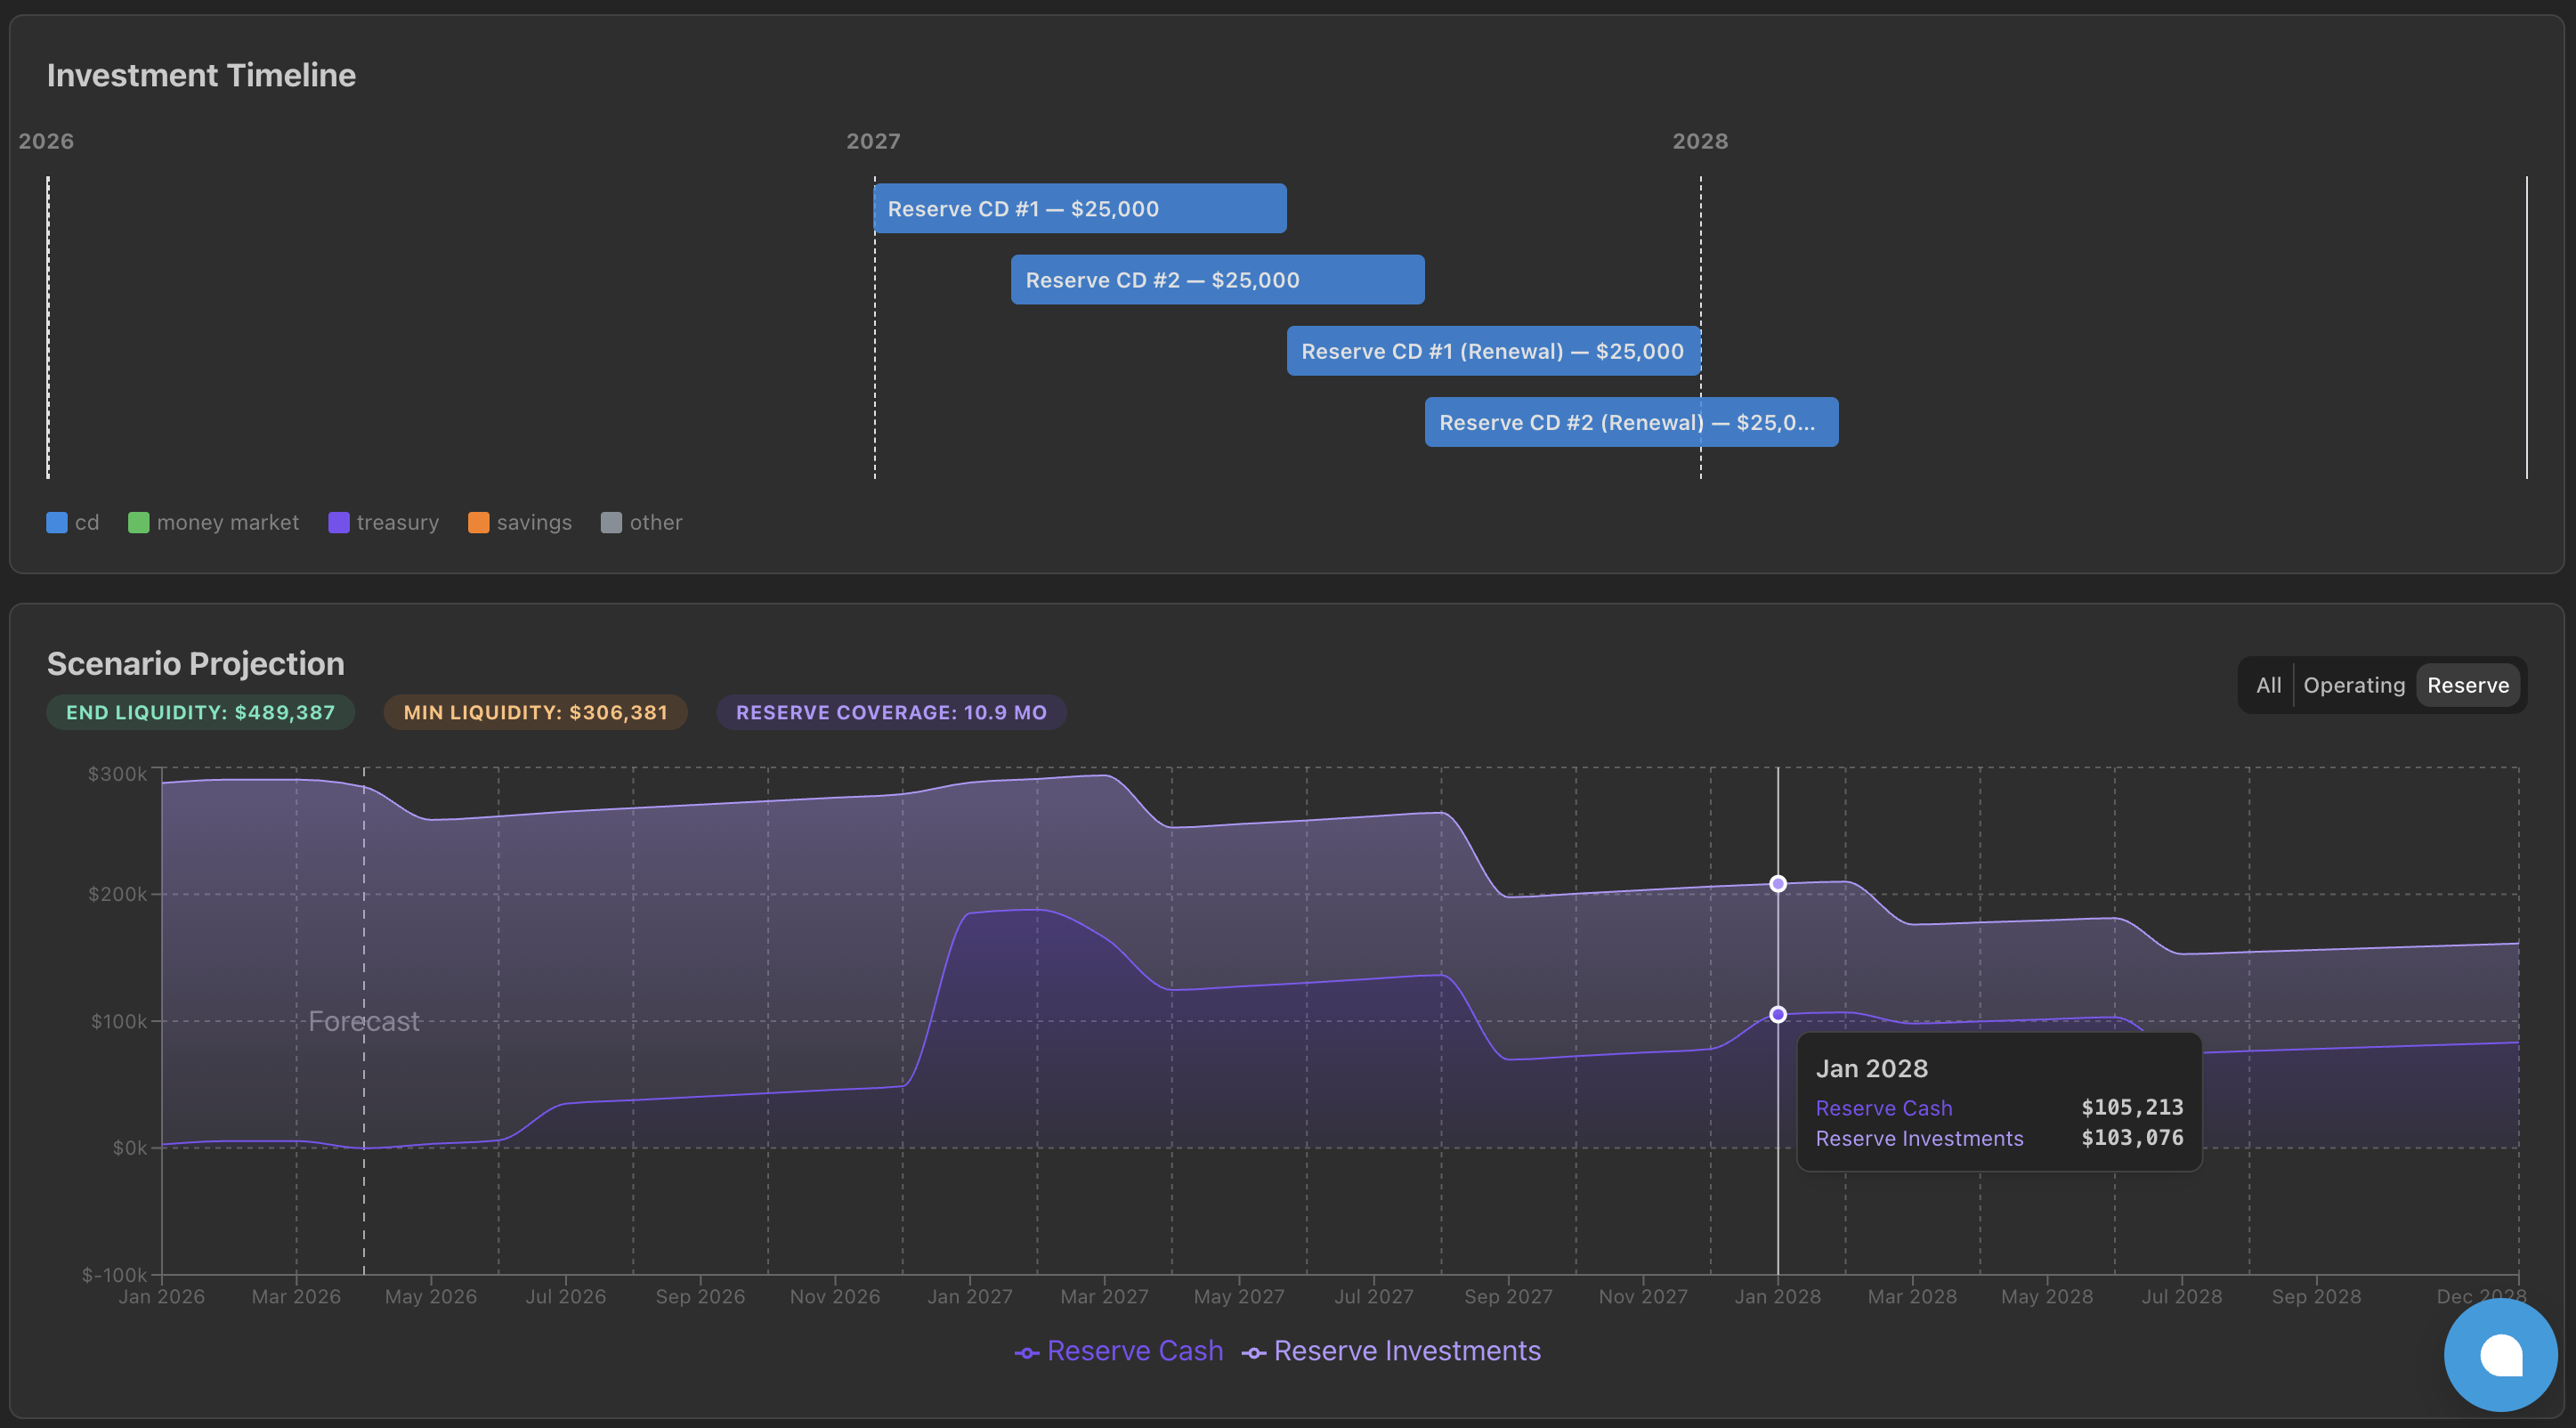This screenshot has height=1428, width=2576.
Task: Click the Reserve Coverage badge
Action: 890,712
